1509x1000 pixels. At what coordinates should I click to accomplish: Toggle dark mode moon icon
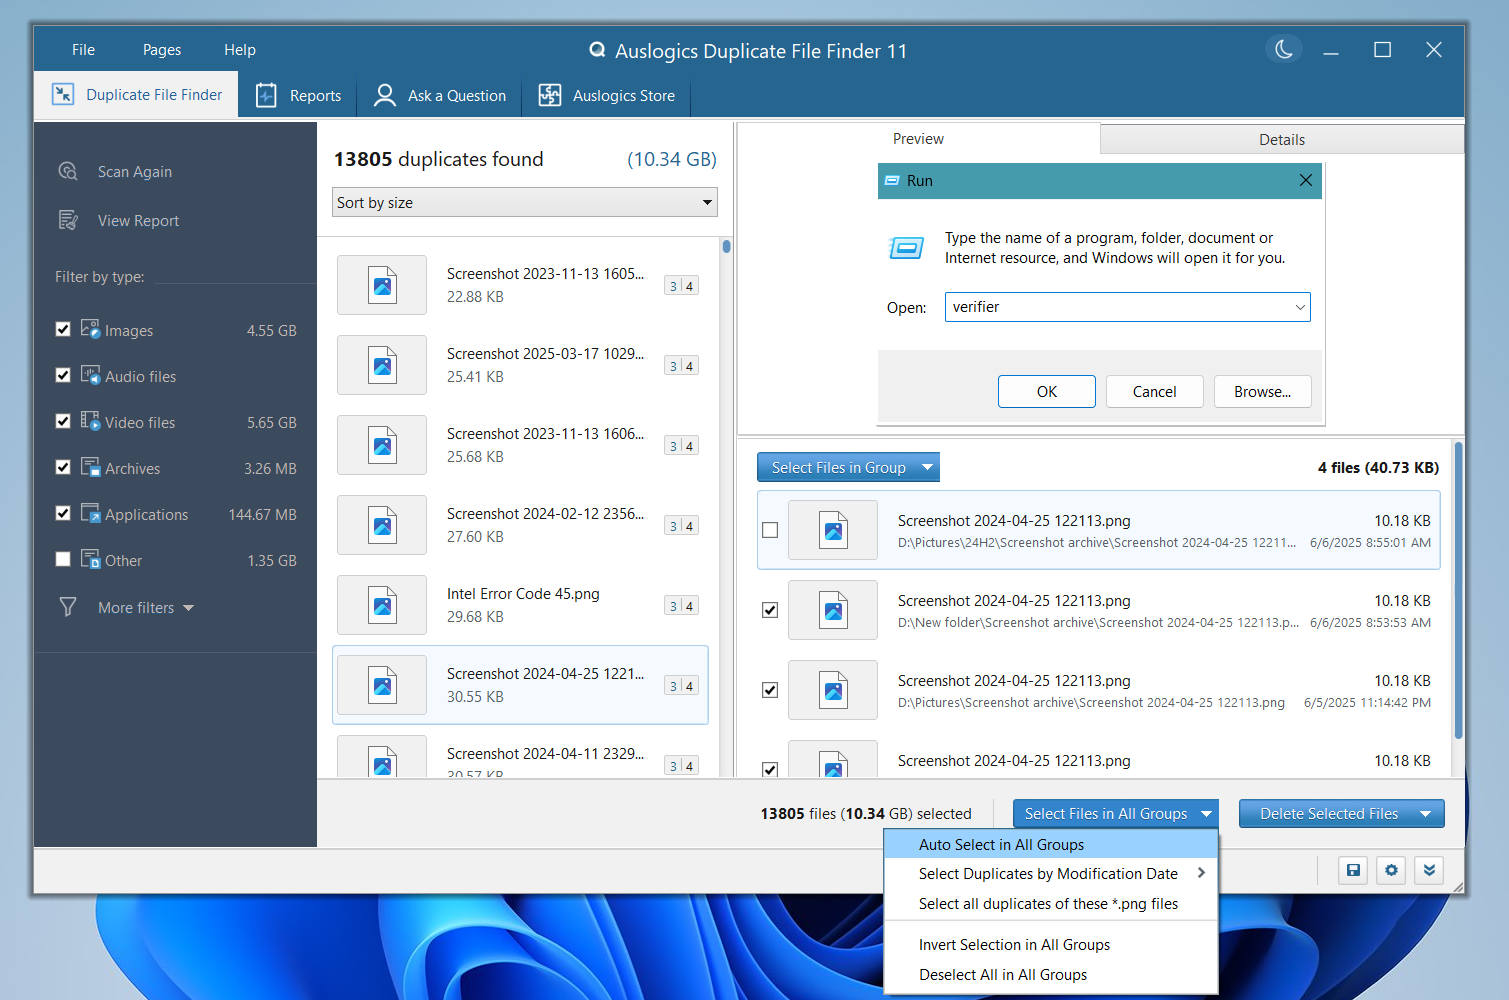(x=1284, y=49)
